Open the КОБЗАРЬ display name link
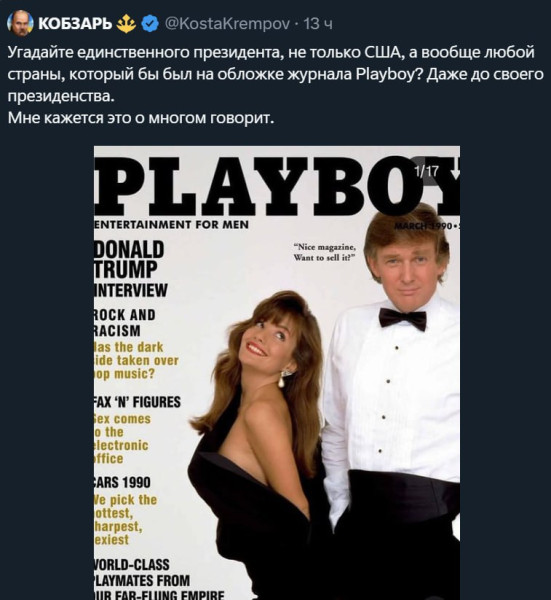 pyautogui.click(x=75, y=24)
